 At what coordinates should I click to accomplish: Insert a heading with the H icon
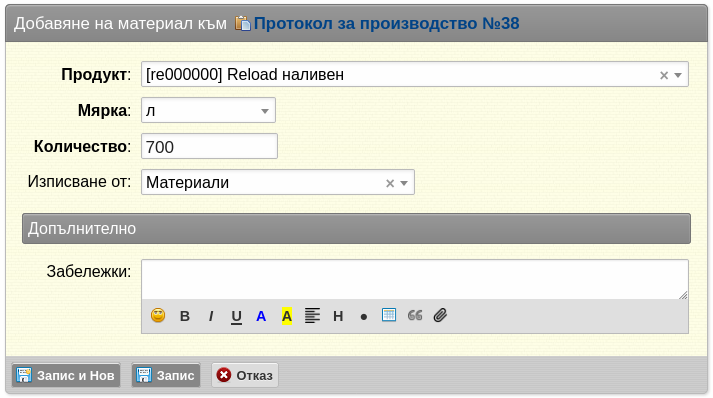(x=338, y=316)
